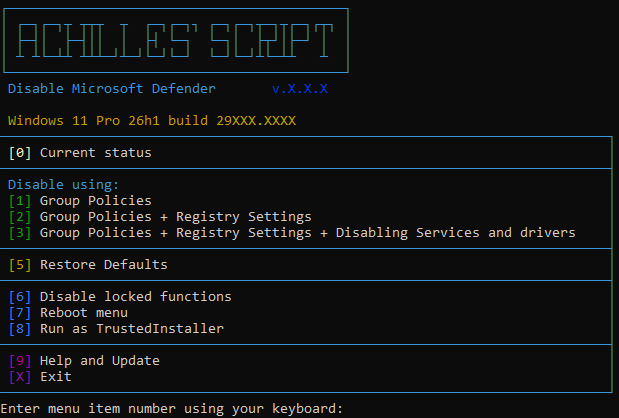Click the green [2] bracket marker
619x418 pixels.
coord(20,217)
